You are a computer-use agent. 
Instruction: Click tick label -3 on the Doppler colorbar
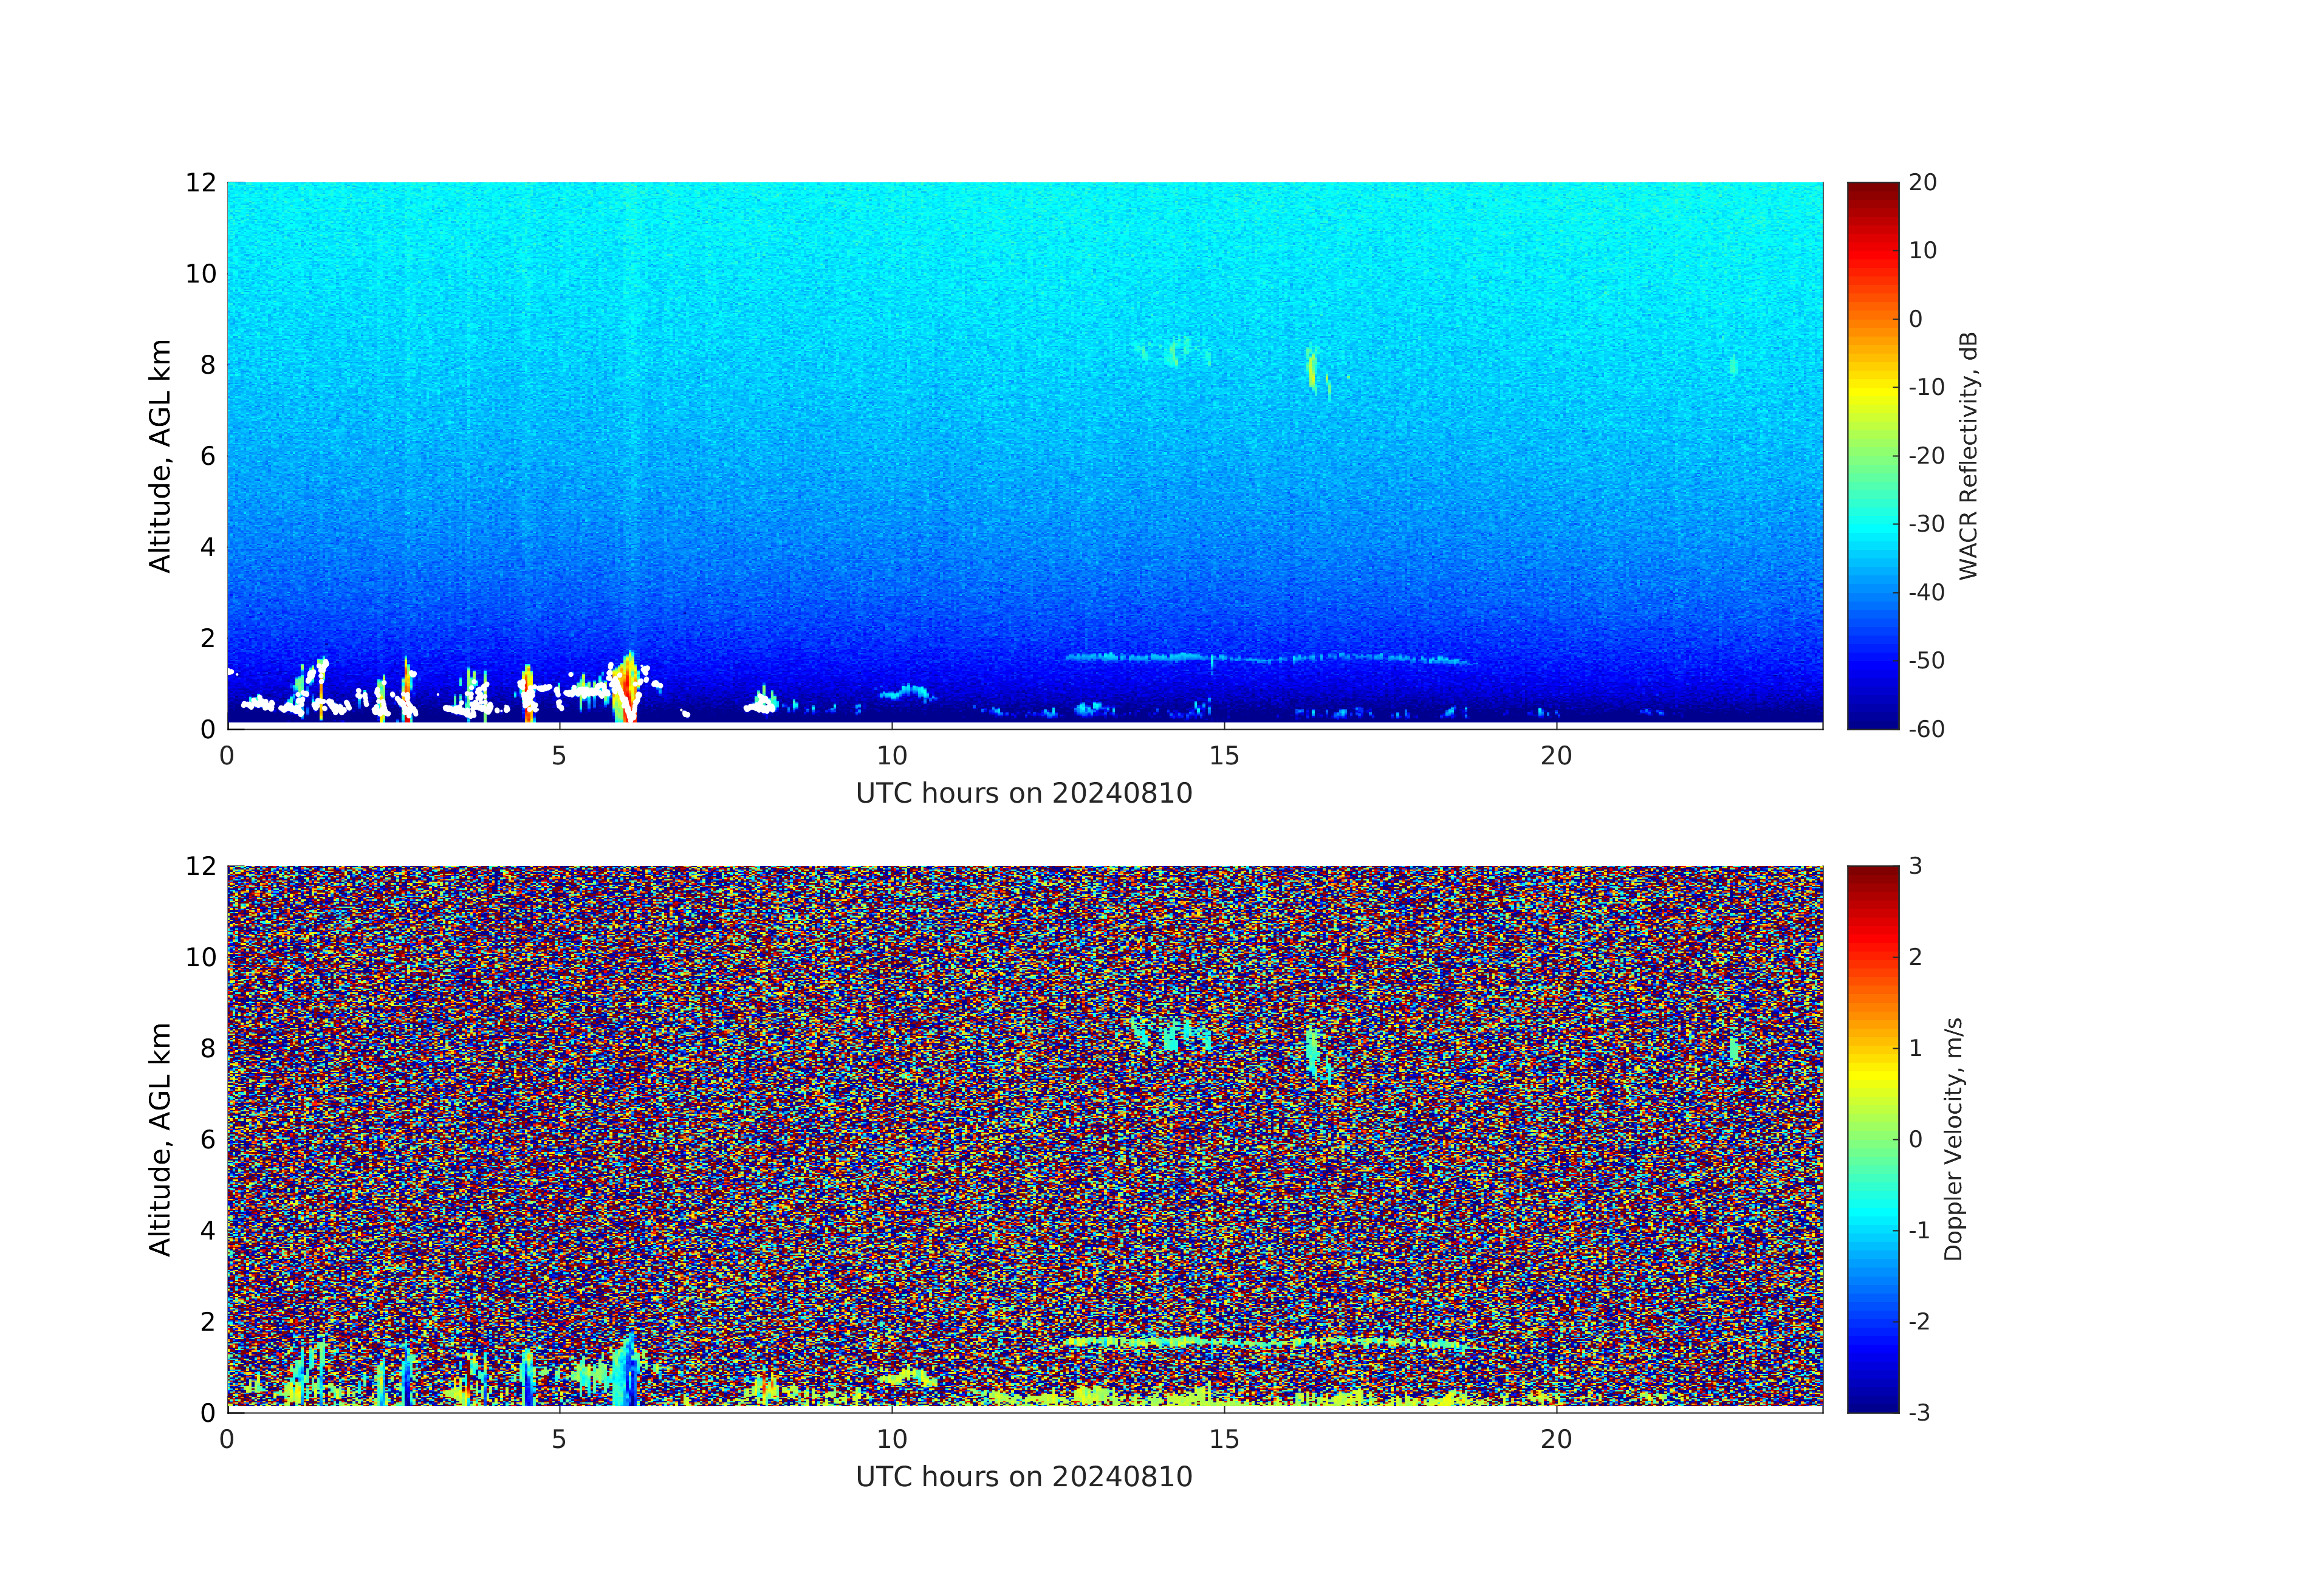pyautogui.click(x=1919, y=1413)
